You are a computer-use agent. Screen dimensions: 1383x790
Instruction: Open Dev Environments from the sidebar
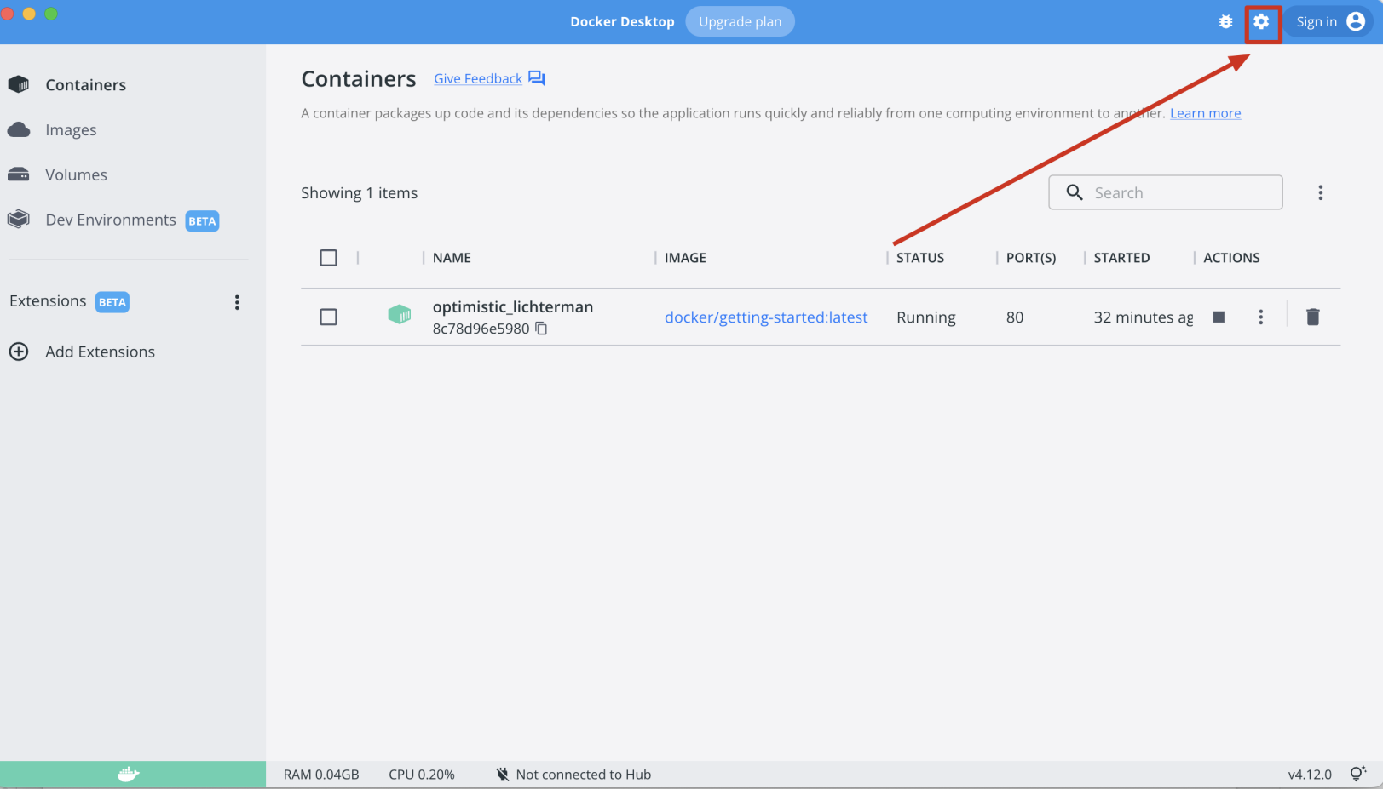pos(112,219)
